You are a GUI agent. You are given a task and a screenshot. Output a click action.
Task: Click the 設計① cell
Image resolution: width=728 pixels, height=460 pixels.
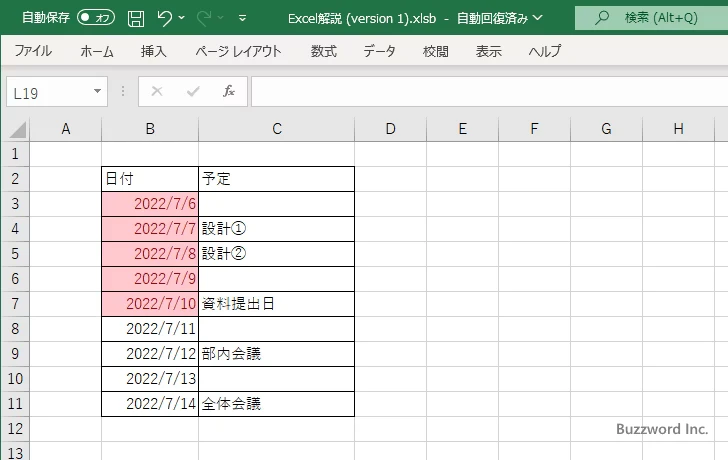[x=276, y=229]
